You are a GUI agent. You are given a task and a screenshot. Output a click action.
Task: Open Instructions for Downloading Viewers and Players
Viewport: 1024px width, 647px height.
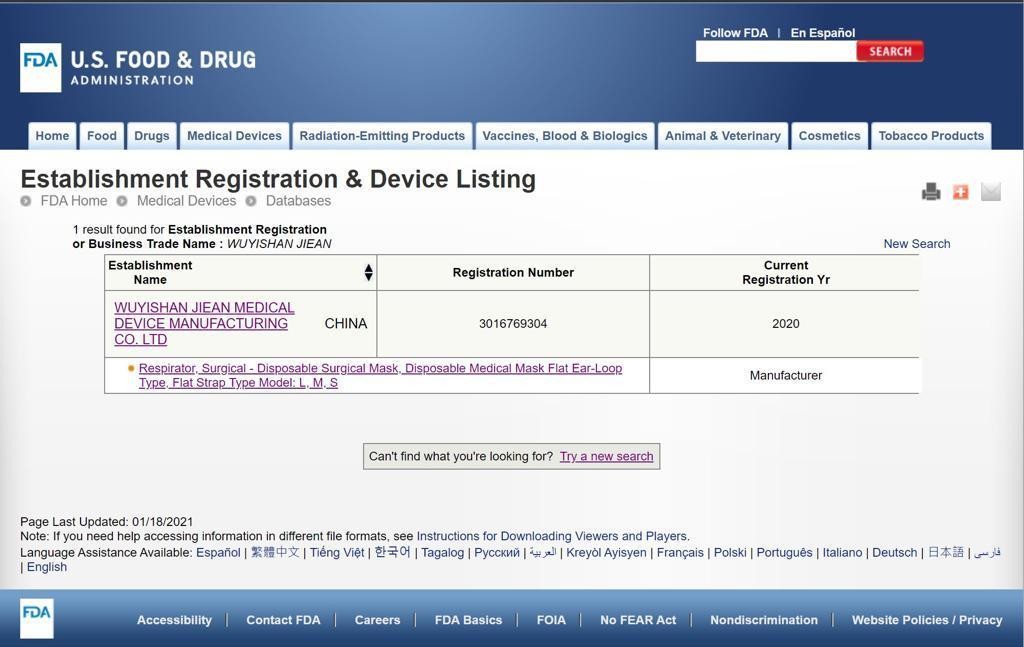[551, 536]
